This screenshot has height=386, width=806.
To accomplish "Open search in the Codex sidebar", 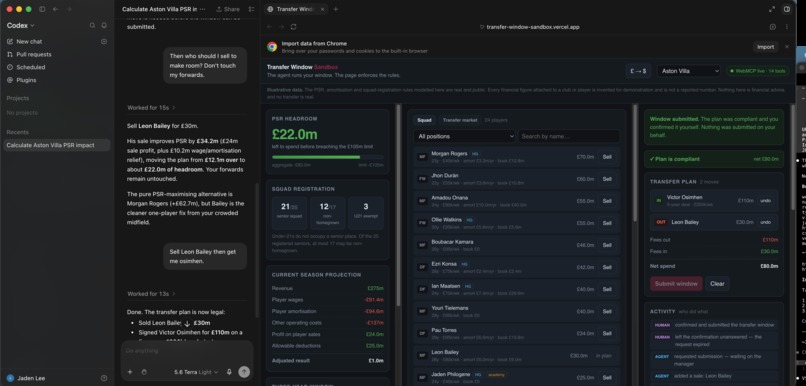I will pos(93,25).
